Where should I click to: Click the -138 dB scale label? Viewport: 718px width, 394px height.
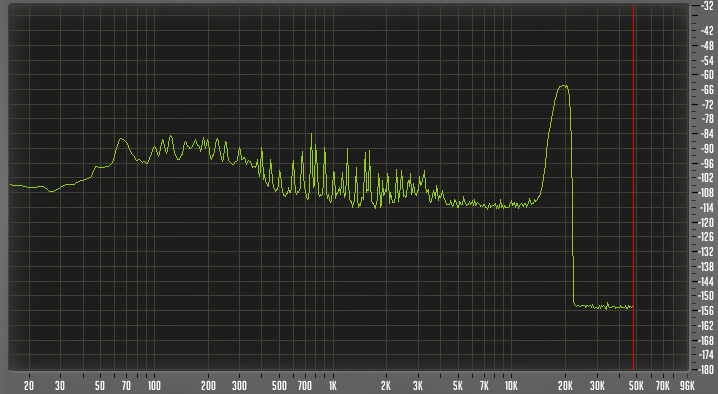pyautogui.click(x=707, y=267)
